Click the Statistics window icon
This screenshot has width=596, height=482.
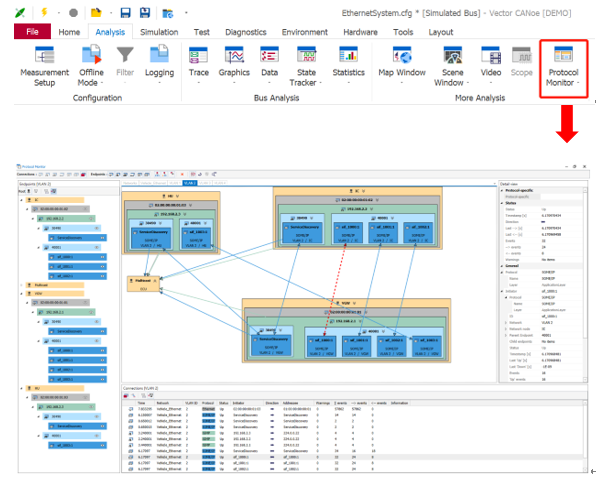coord(349,55)
